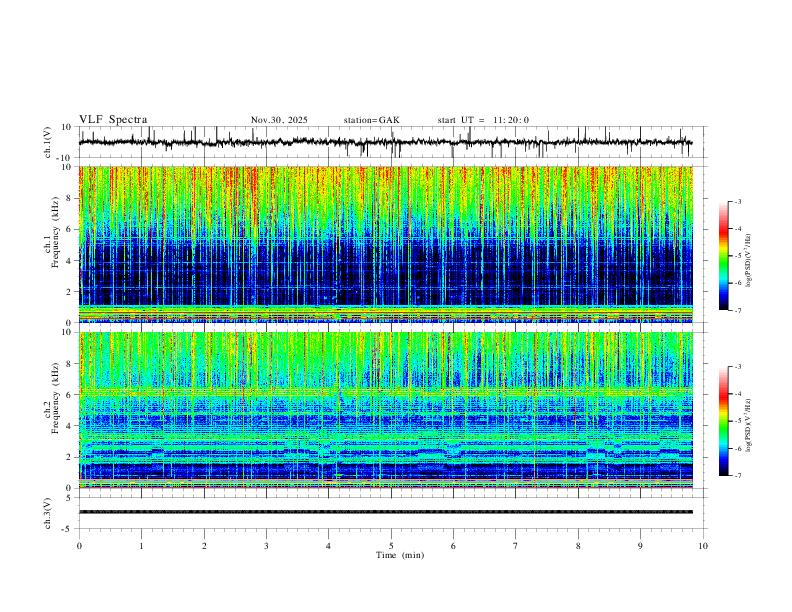Screen dimensions: 792x612
Task: Click the 'Time (min)' axis label
Action: pos(400,555)
